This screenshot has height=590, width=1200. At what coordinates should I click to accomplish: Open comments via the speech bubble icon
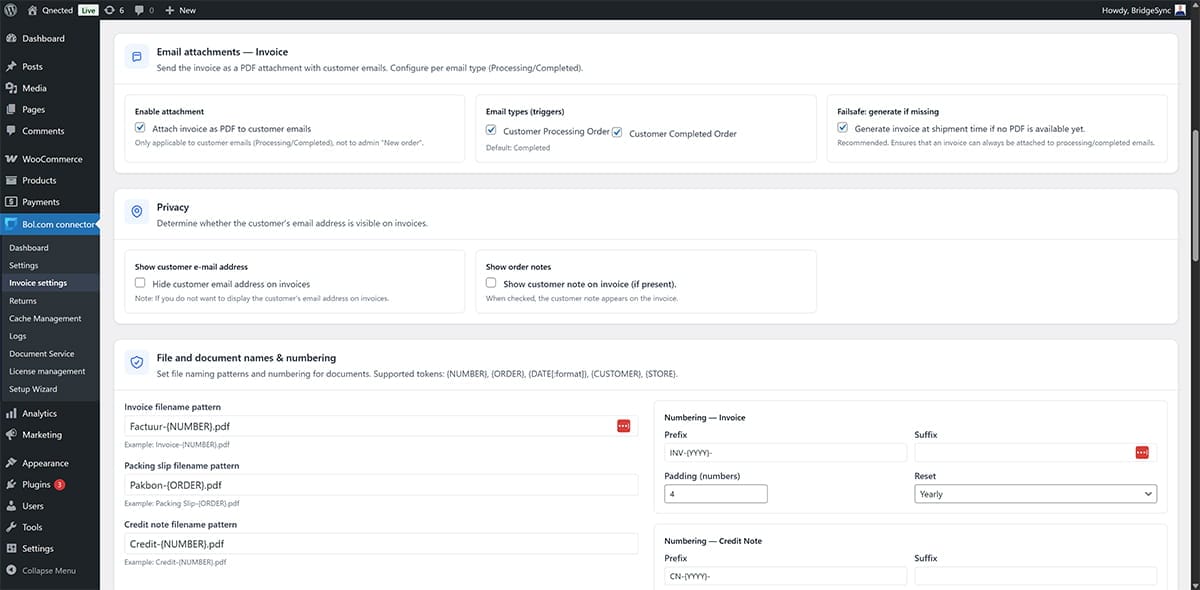click(x=137, y=10)
